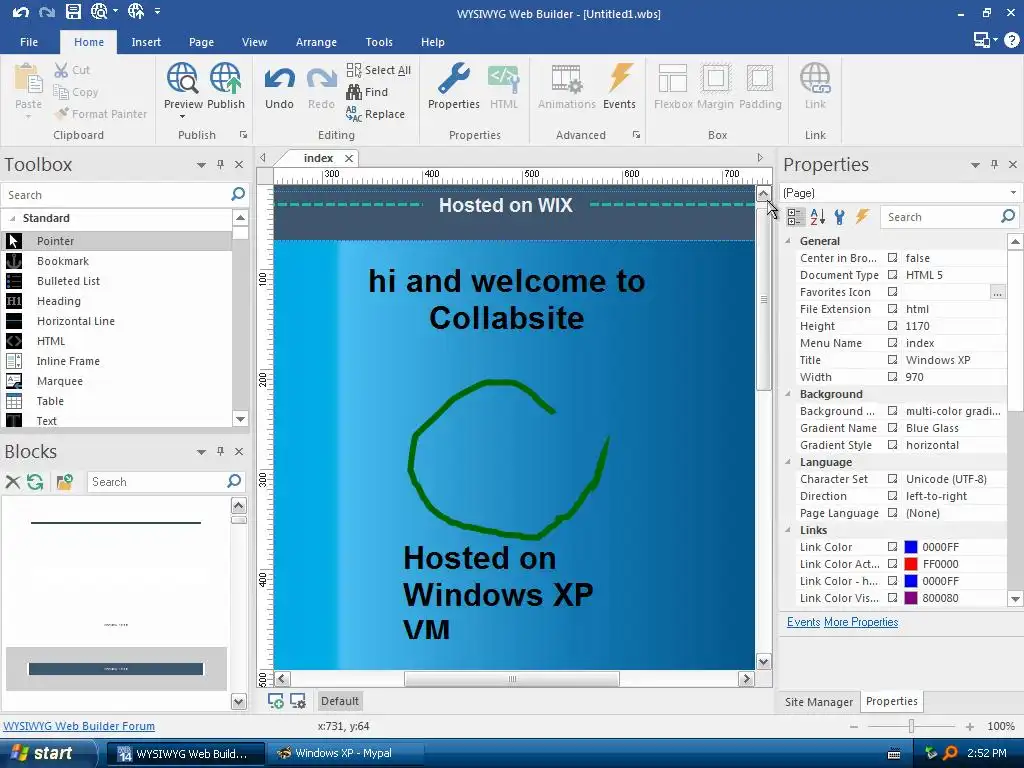Open the File menu

pos(29,42)
